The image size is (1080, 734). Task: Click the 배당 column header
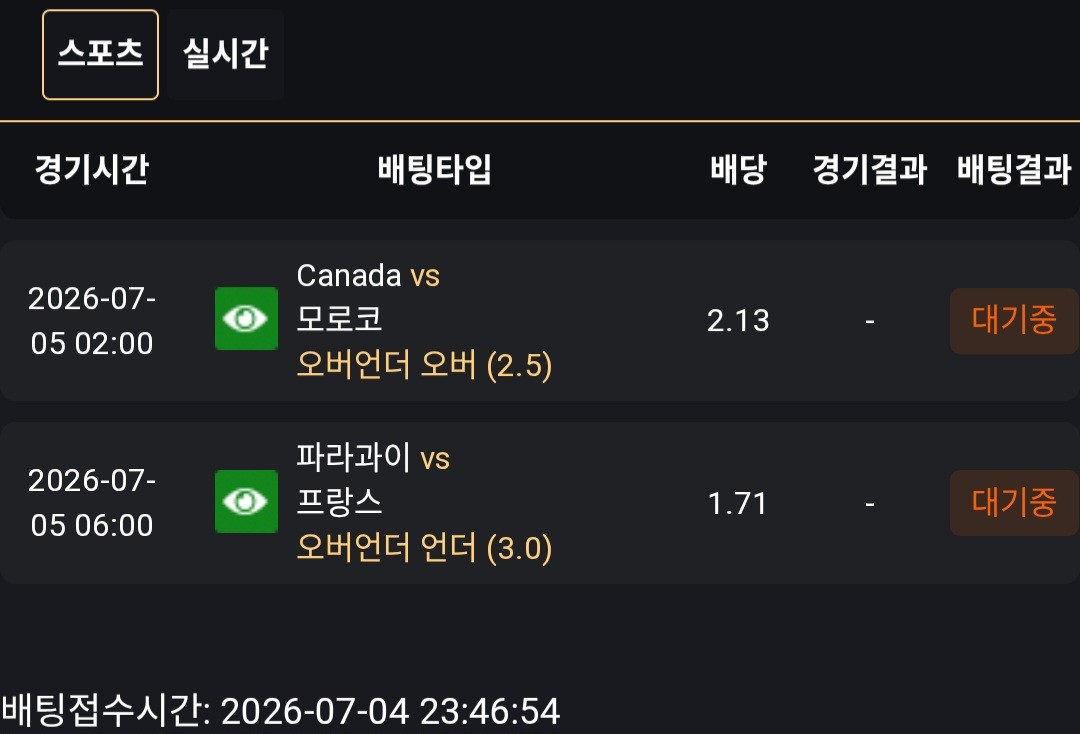pos(738,169)
